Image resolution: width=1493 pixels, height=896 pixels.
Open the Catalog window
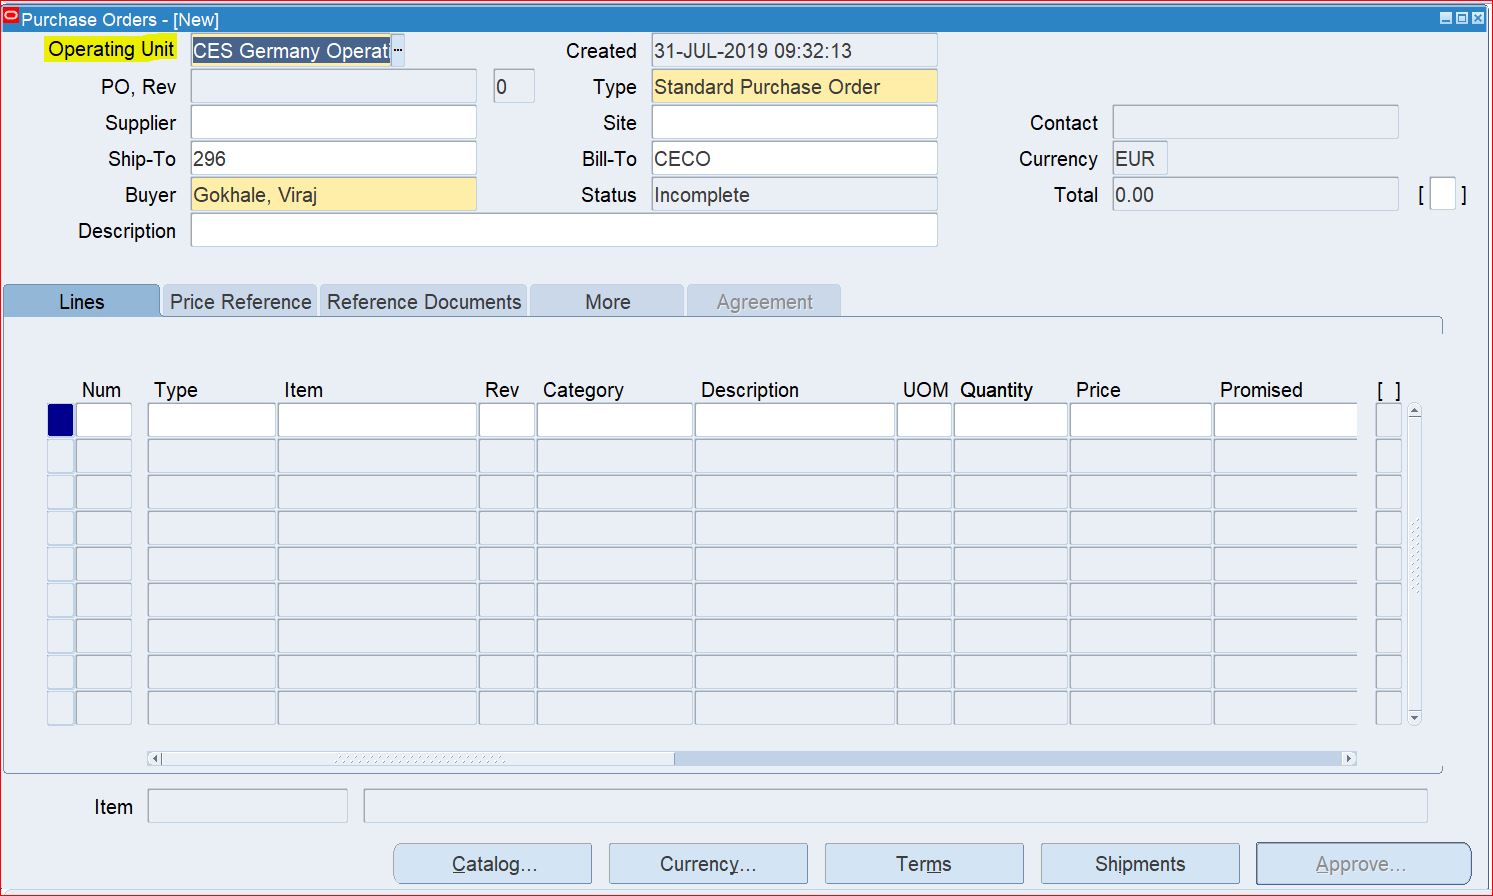coord(492,863)
